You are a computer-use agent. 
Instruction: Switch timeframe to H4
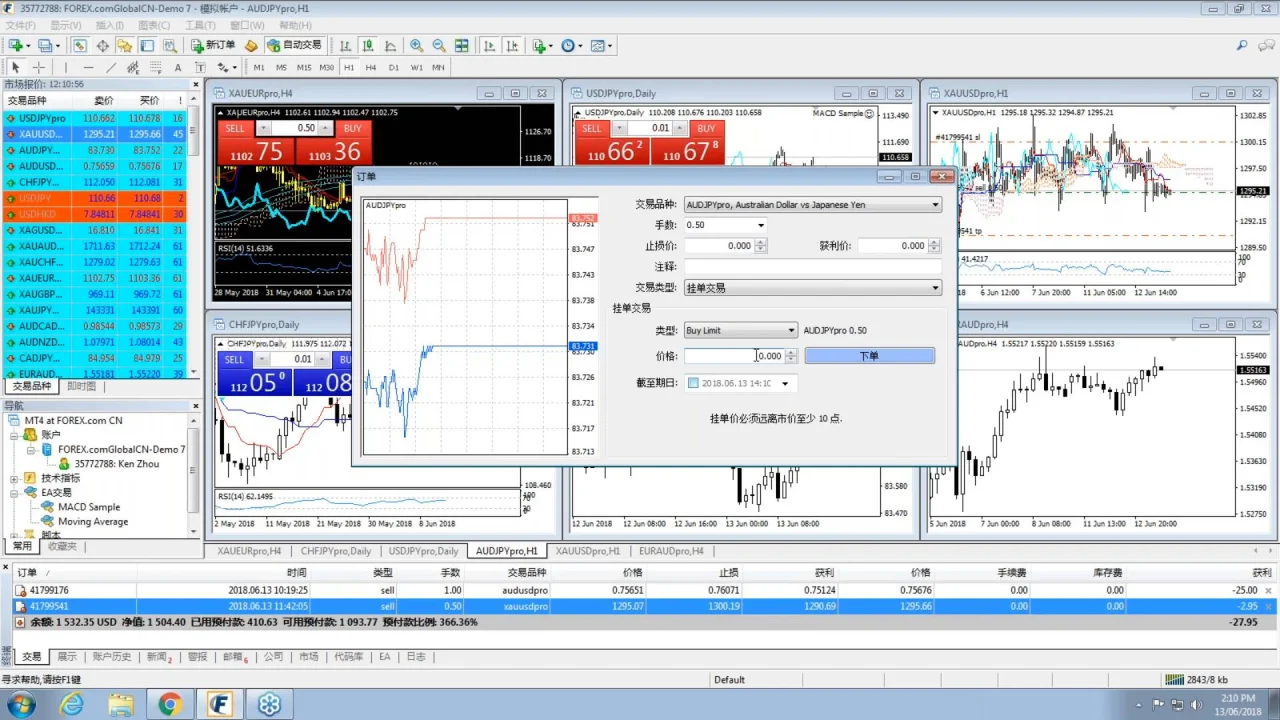coord(371,67)
